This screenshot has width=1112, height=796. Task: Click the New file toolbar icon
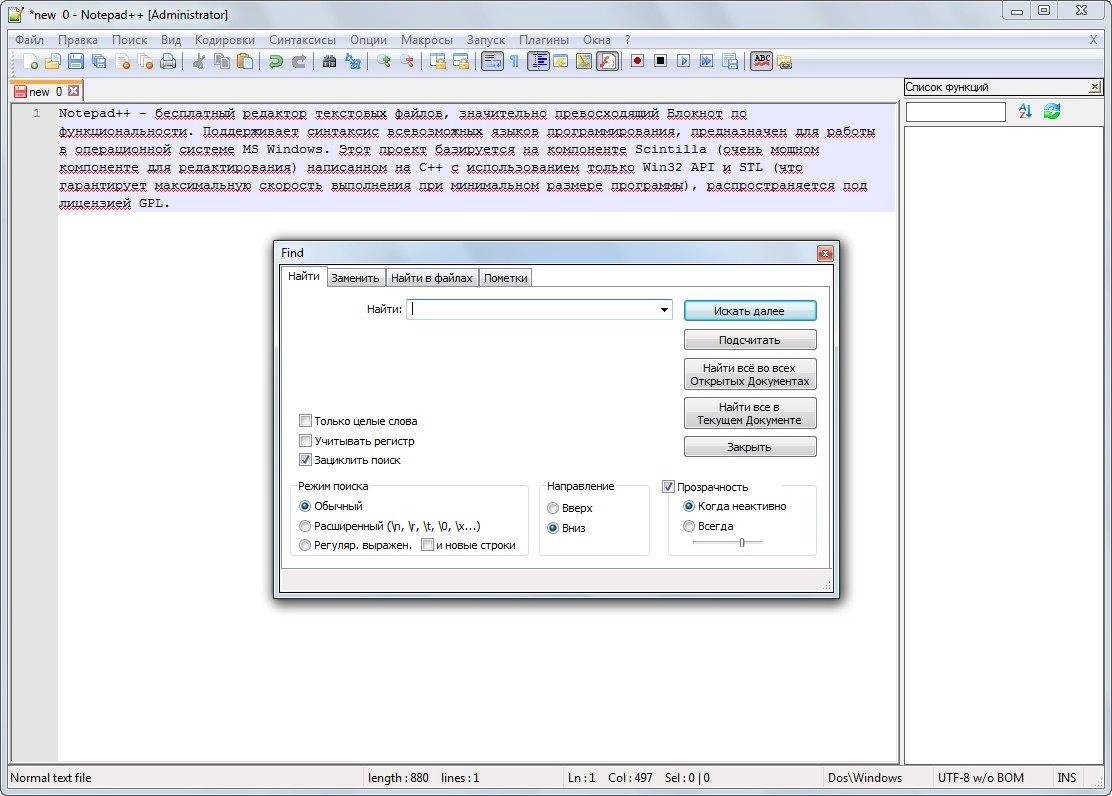(30, 62)
